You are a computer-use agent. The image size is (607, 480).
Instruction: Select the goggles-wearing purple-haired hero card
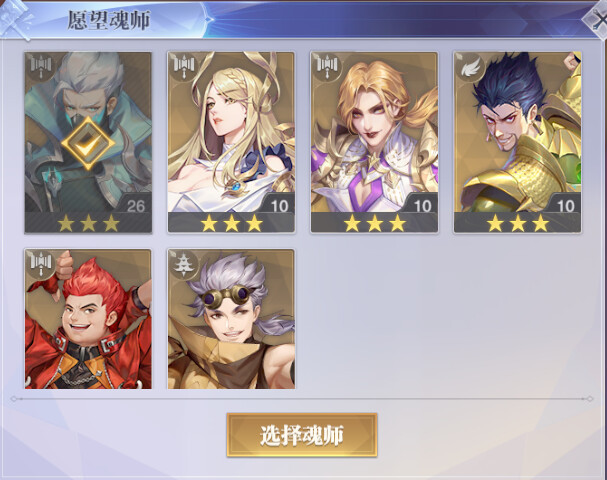[231, 319]
